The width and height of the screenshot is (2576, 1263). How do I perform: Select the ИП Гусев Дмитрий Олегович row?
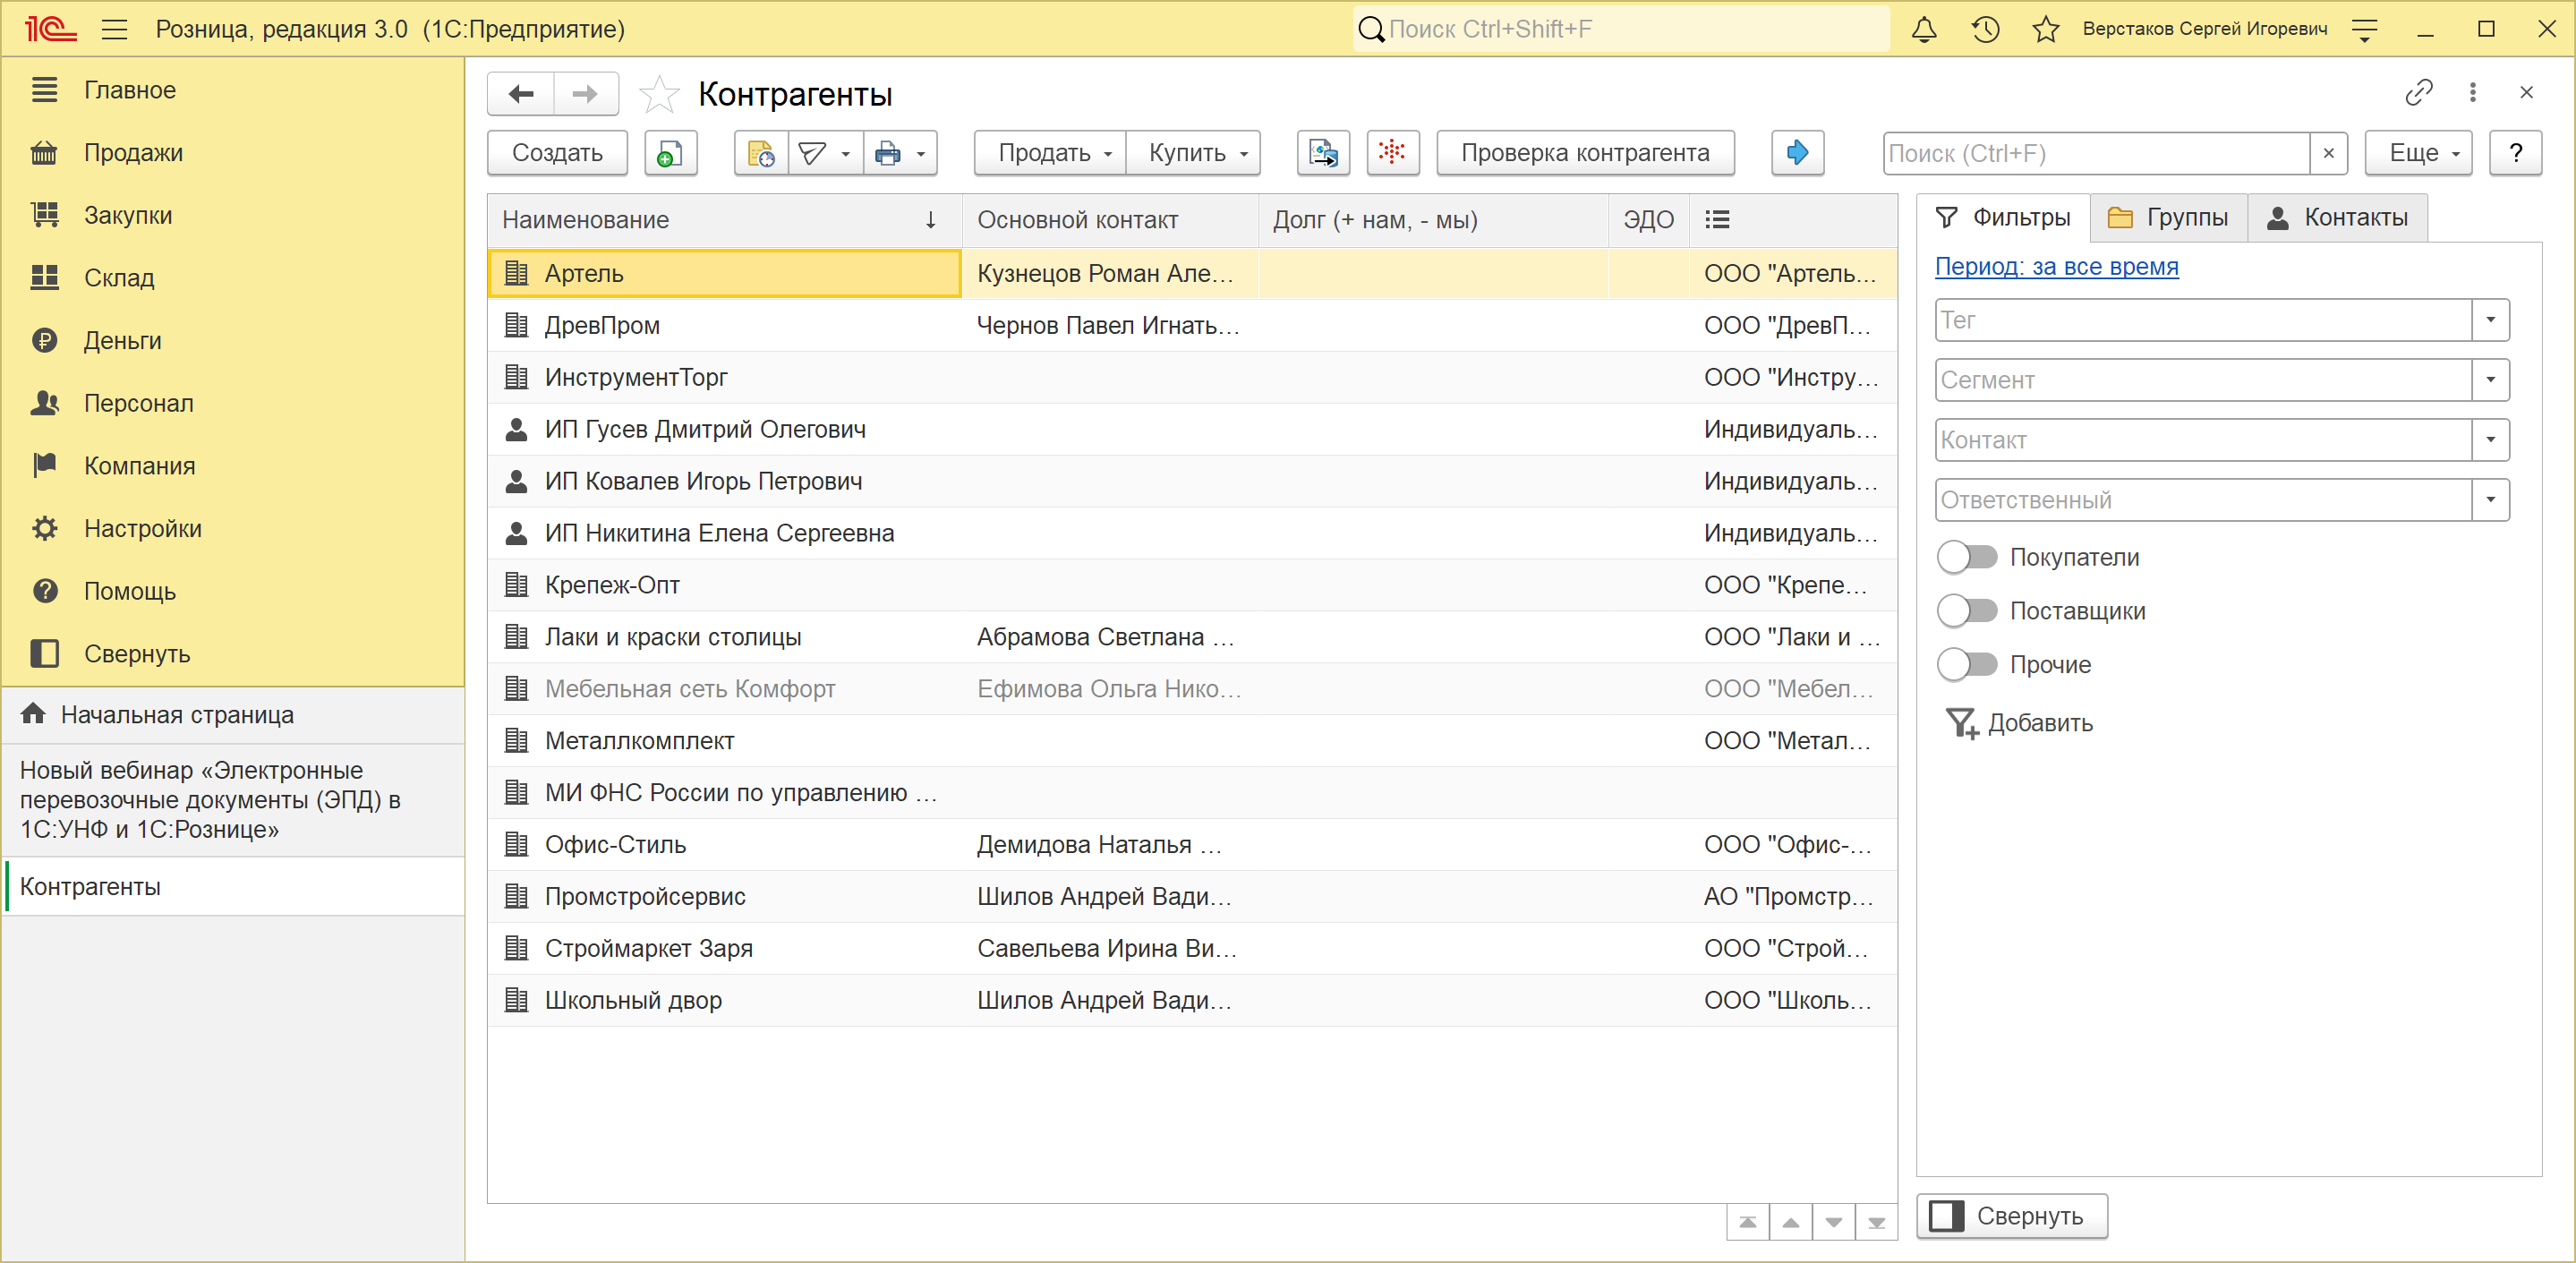[x=1192, y=429]
